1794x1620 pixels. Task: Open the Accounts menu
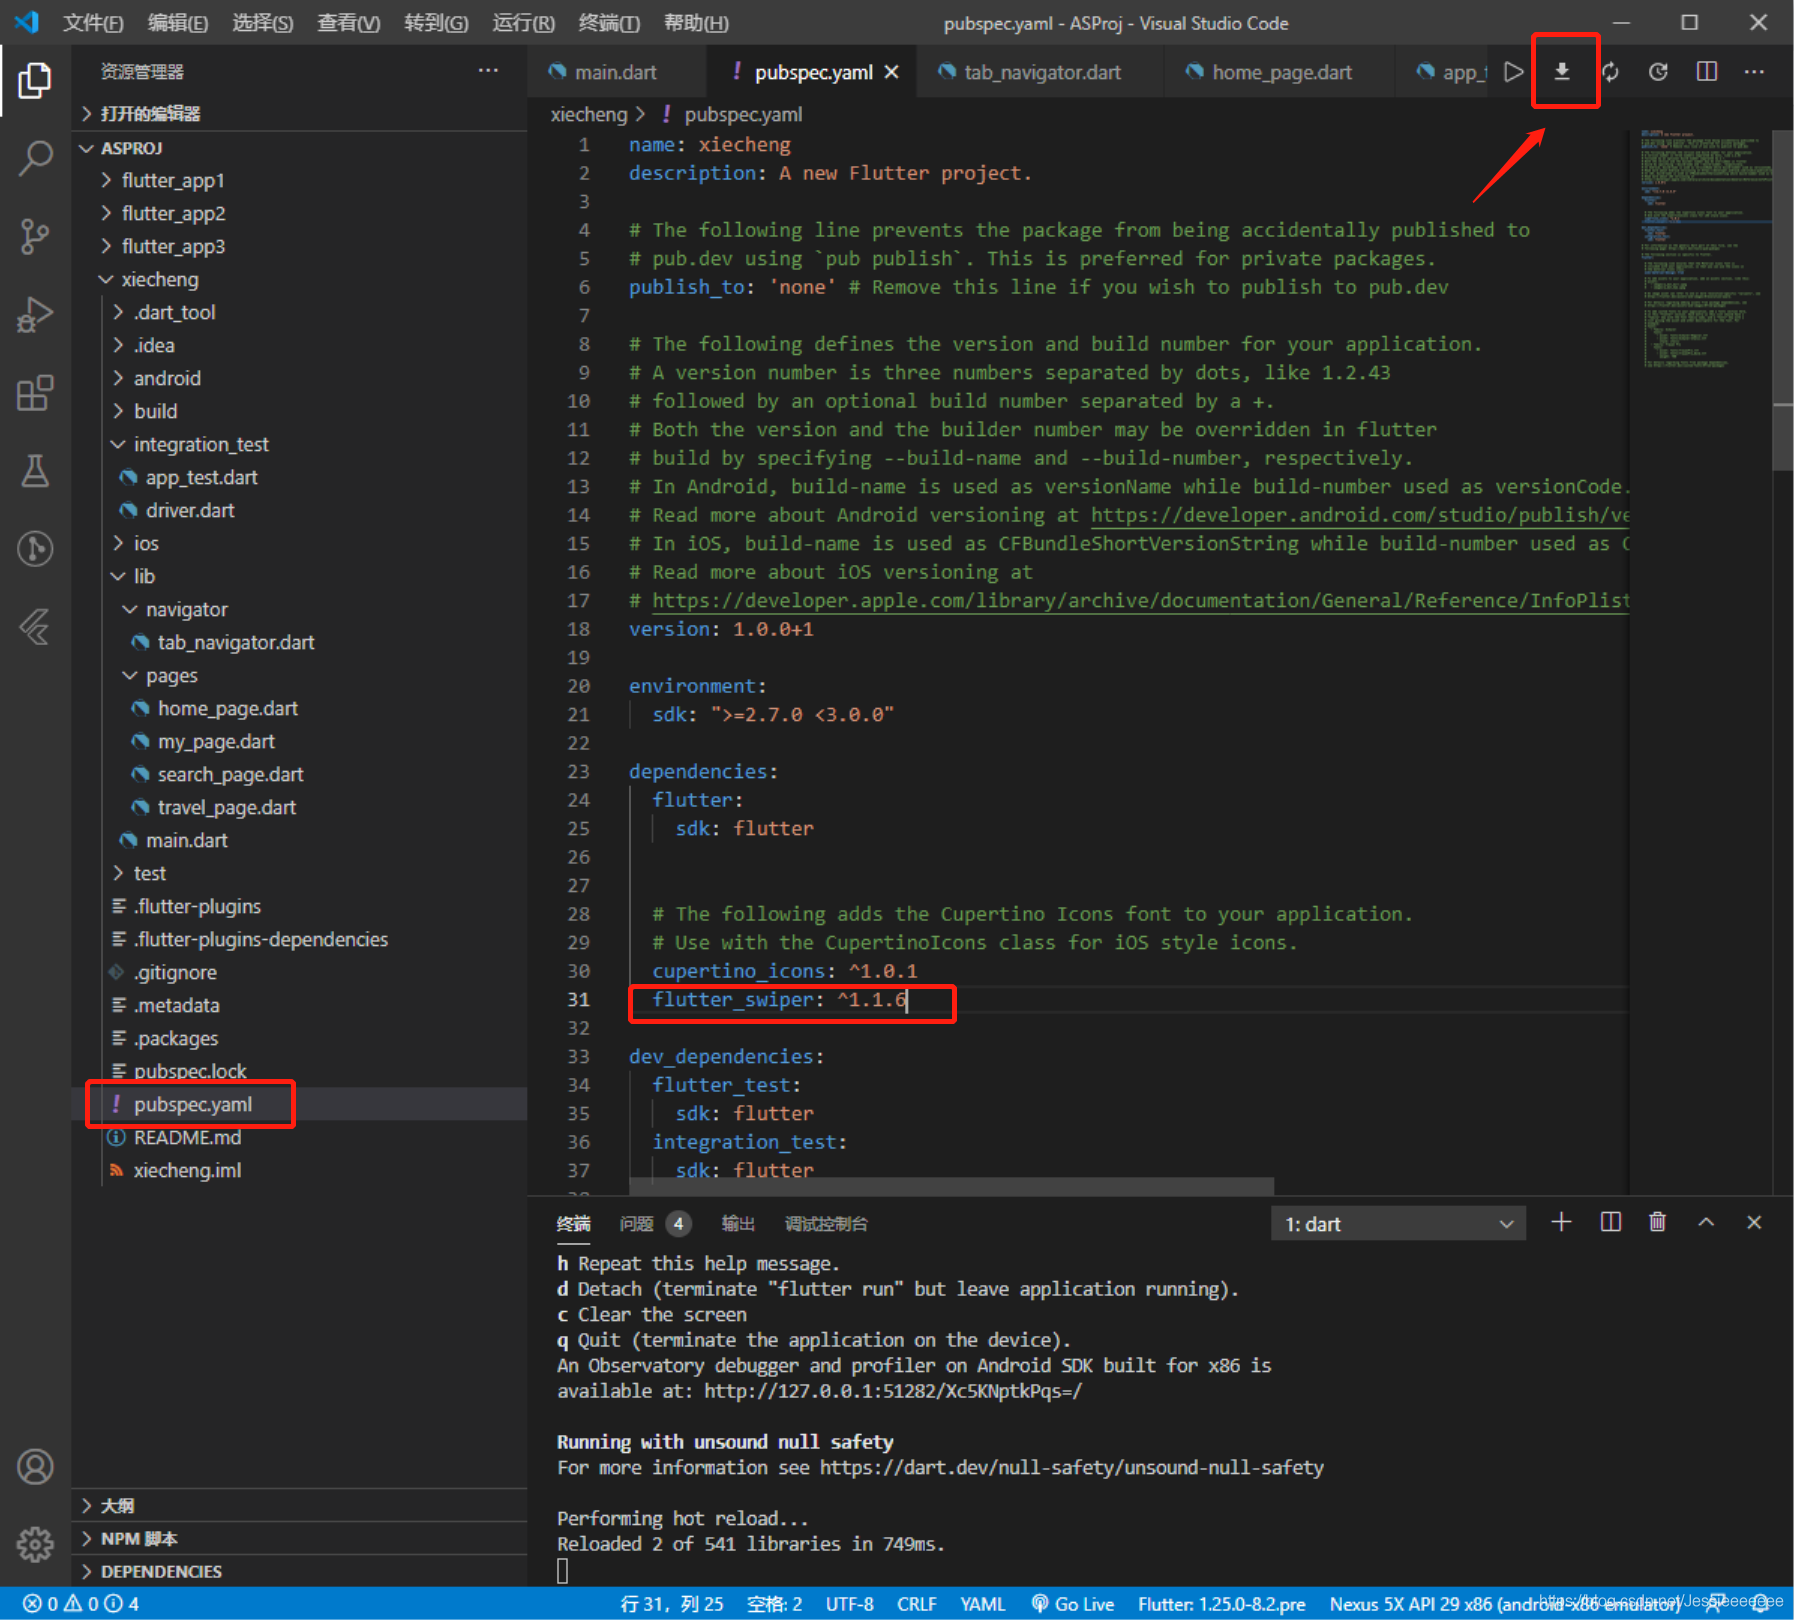pyautogui.click(x=35, y=1466)
